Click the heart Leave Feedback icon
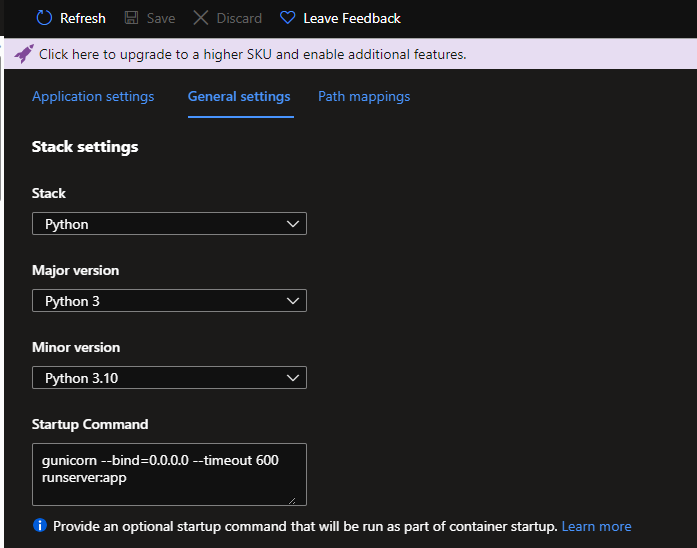The width and height of the screenshot is (697, 548). (x=288, y=18)
